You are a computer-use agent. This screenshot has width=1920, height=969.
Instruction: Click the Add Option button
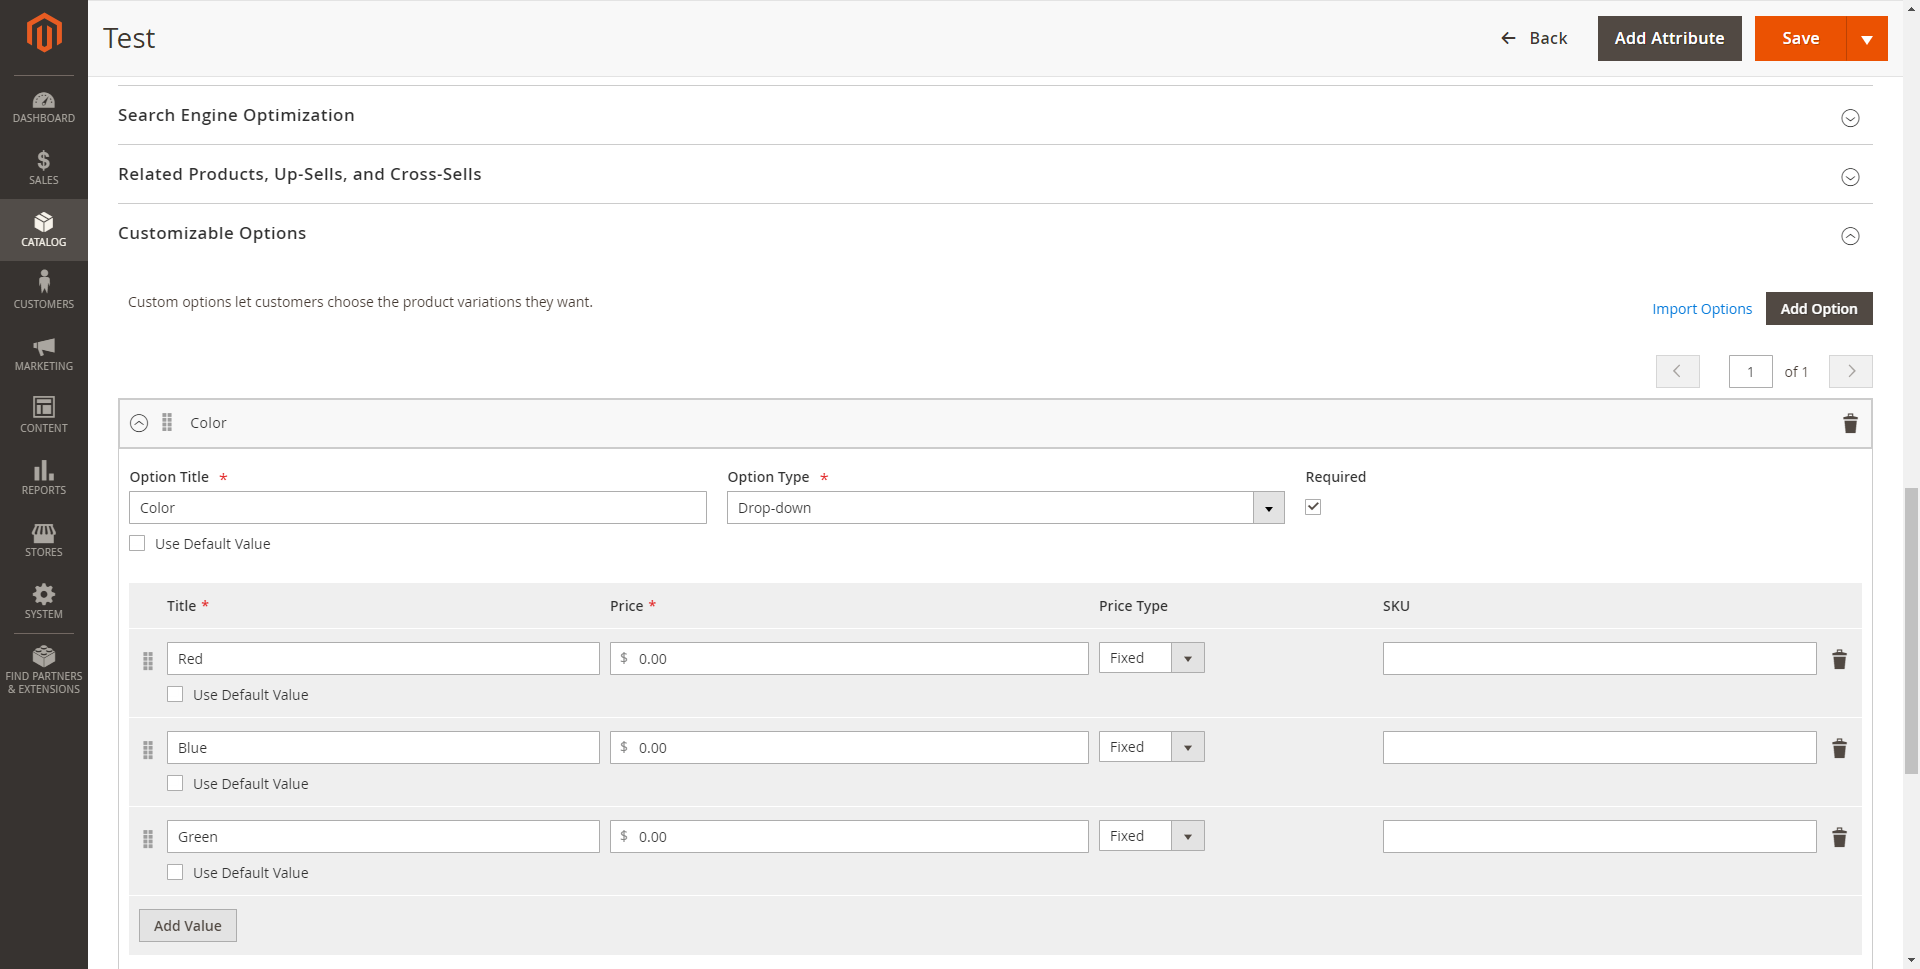pyautogui.click(x=1819, y=308)
